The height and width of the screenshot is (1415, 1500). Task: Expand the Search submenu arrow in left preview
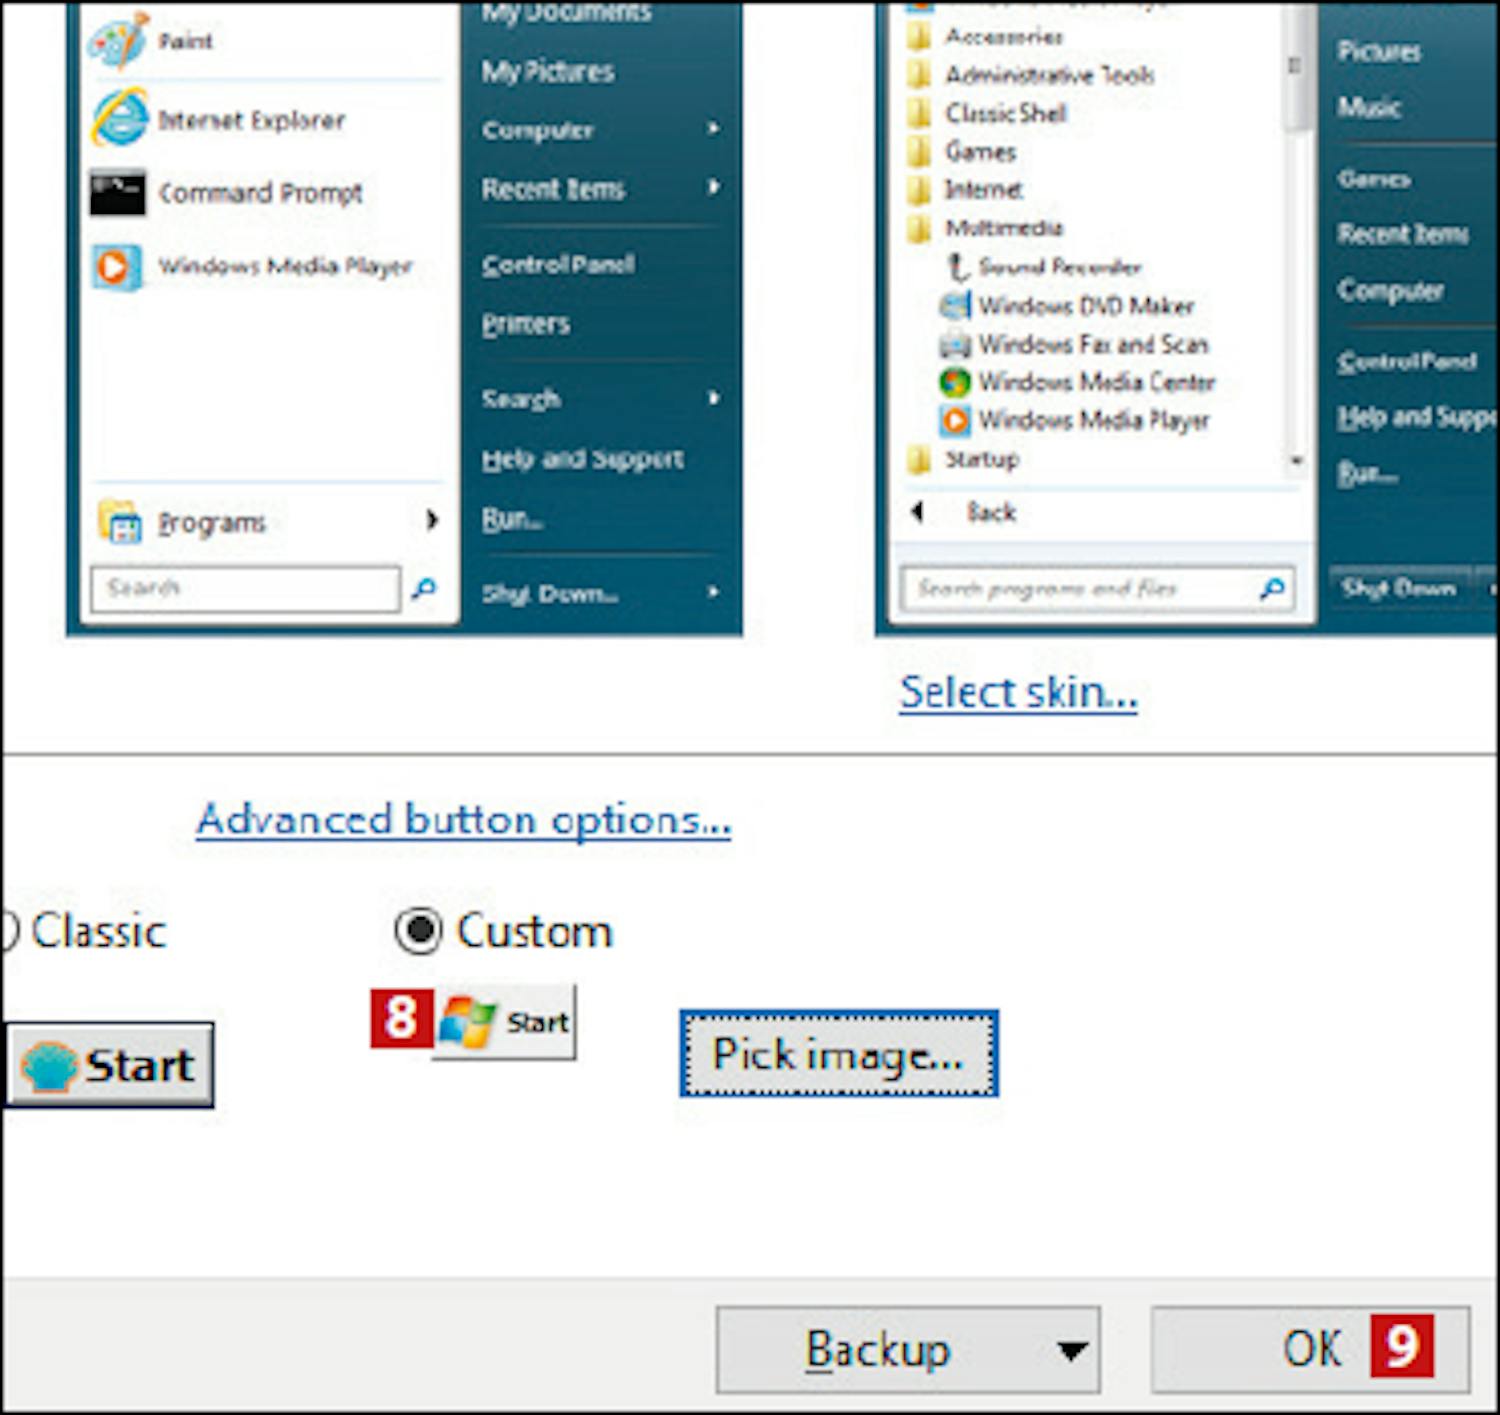tap(713, 398)
